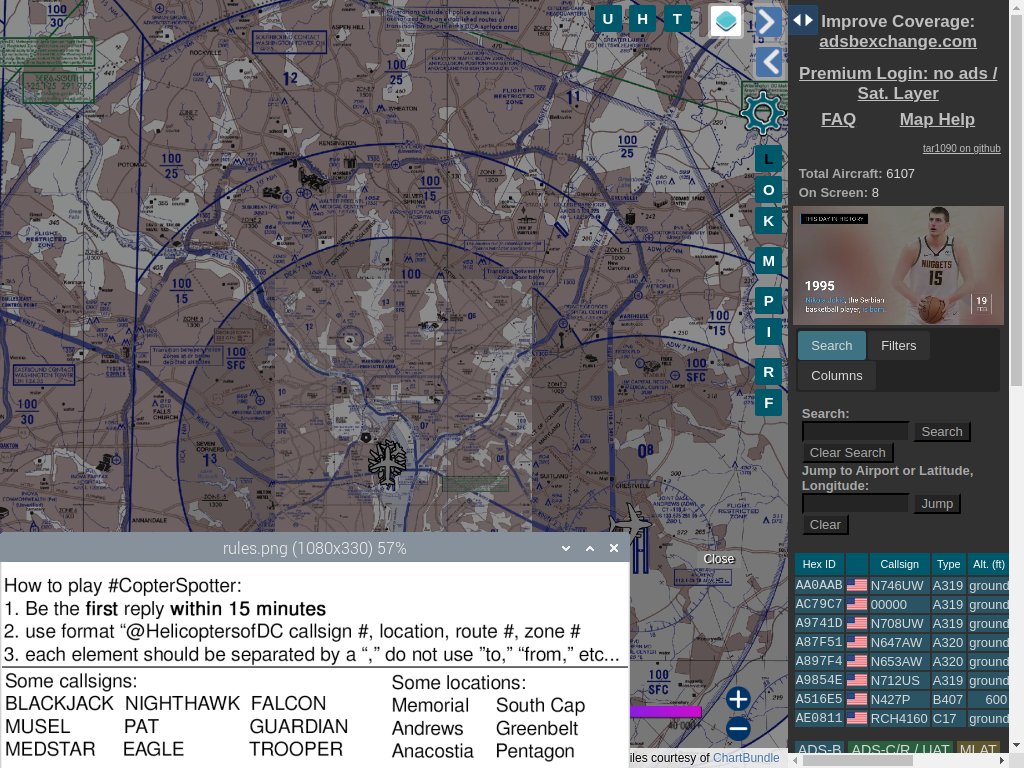
Task: Toggle the M sidebar button
Action: [x=768, y=260]
